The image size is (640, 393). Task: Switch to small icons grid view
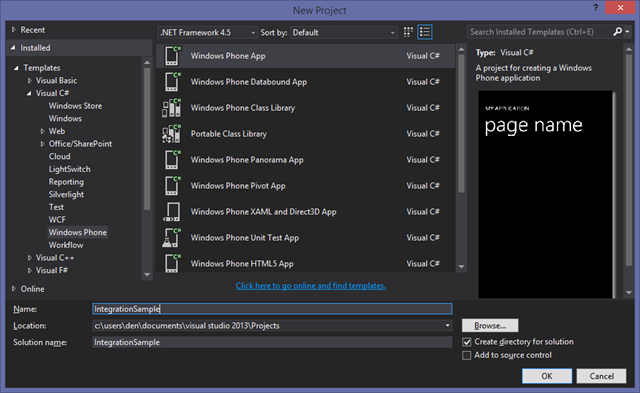pyautogui.click(x=408, y=32)
